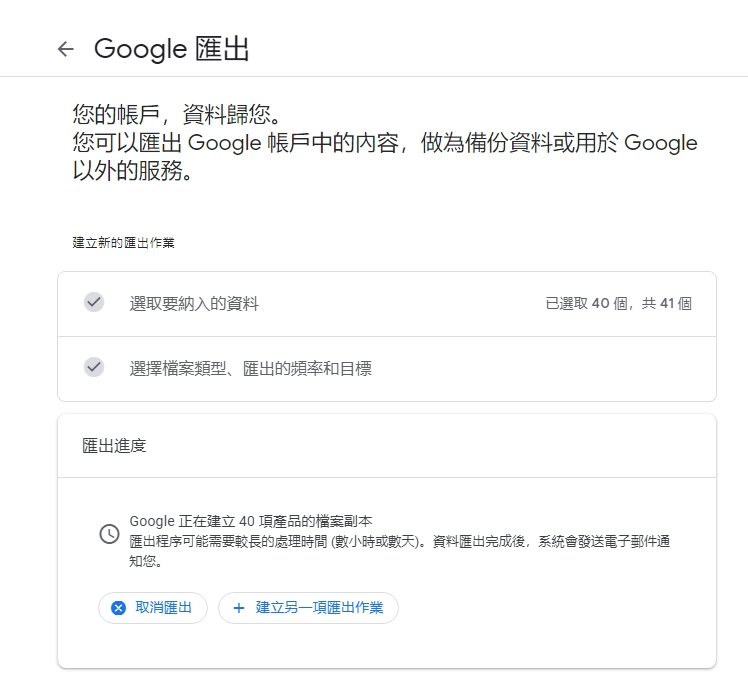Click the Google 匯出 page title

click(x=171, y=49)
